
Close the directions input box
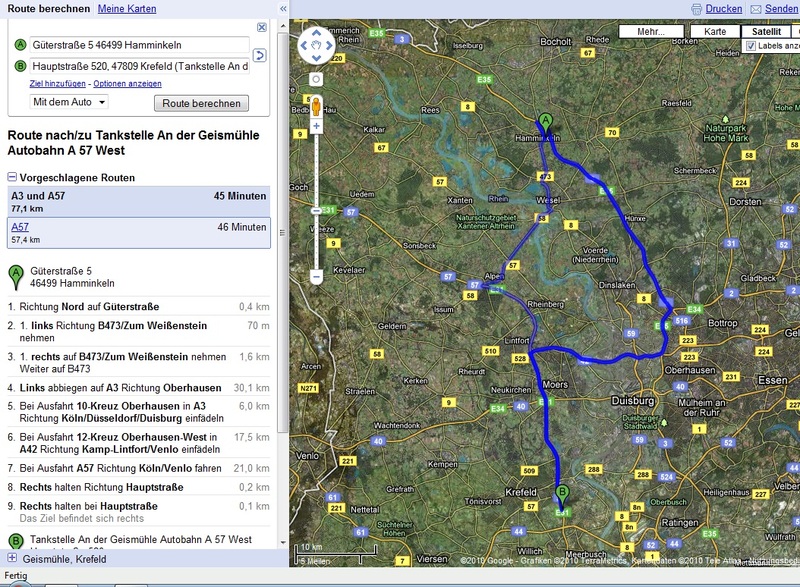pyautogui.click(x=262, y=28)
